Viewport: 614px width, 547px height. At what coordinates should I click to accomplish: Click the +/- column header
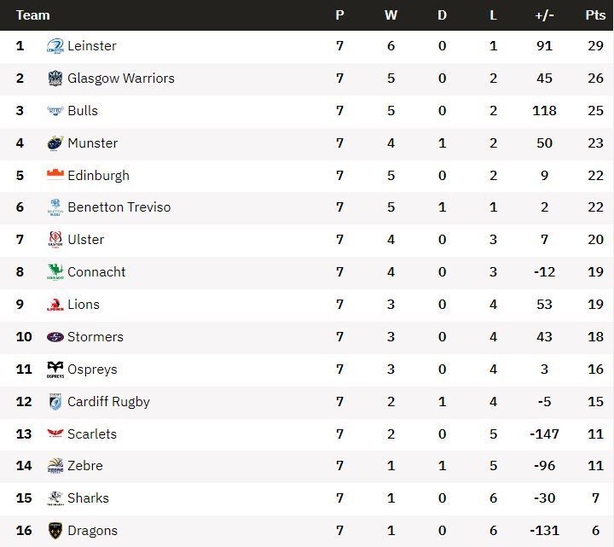[544, 15]
